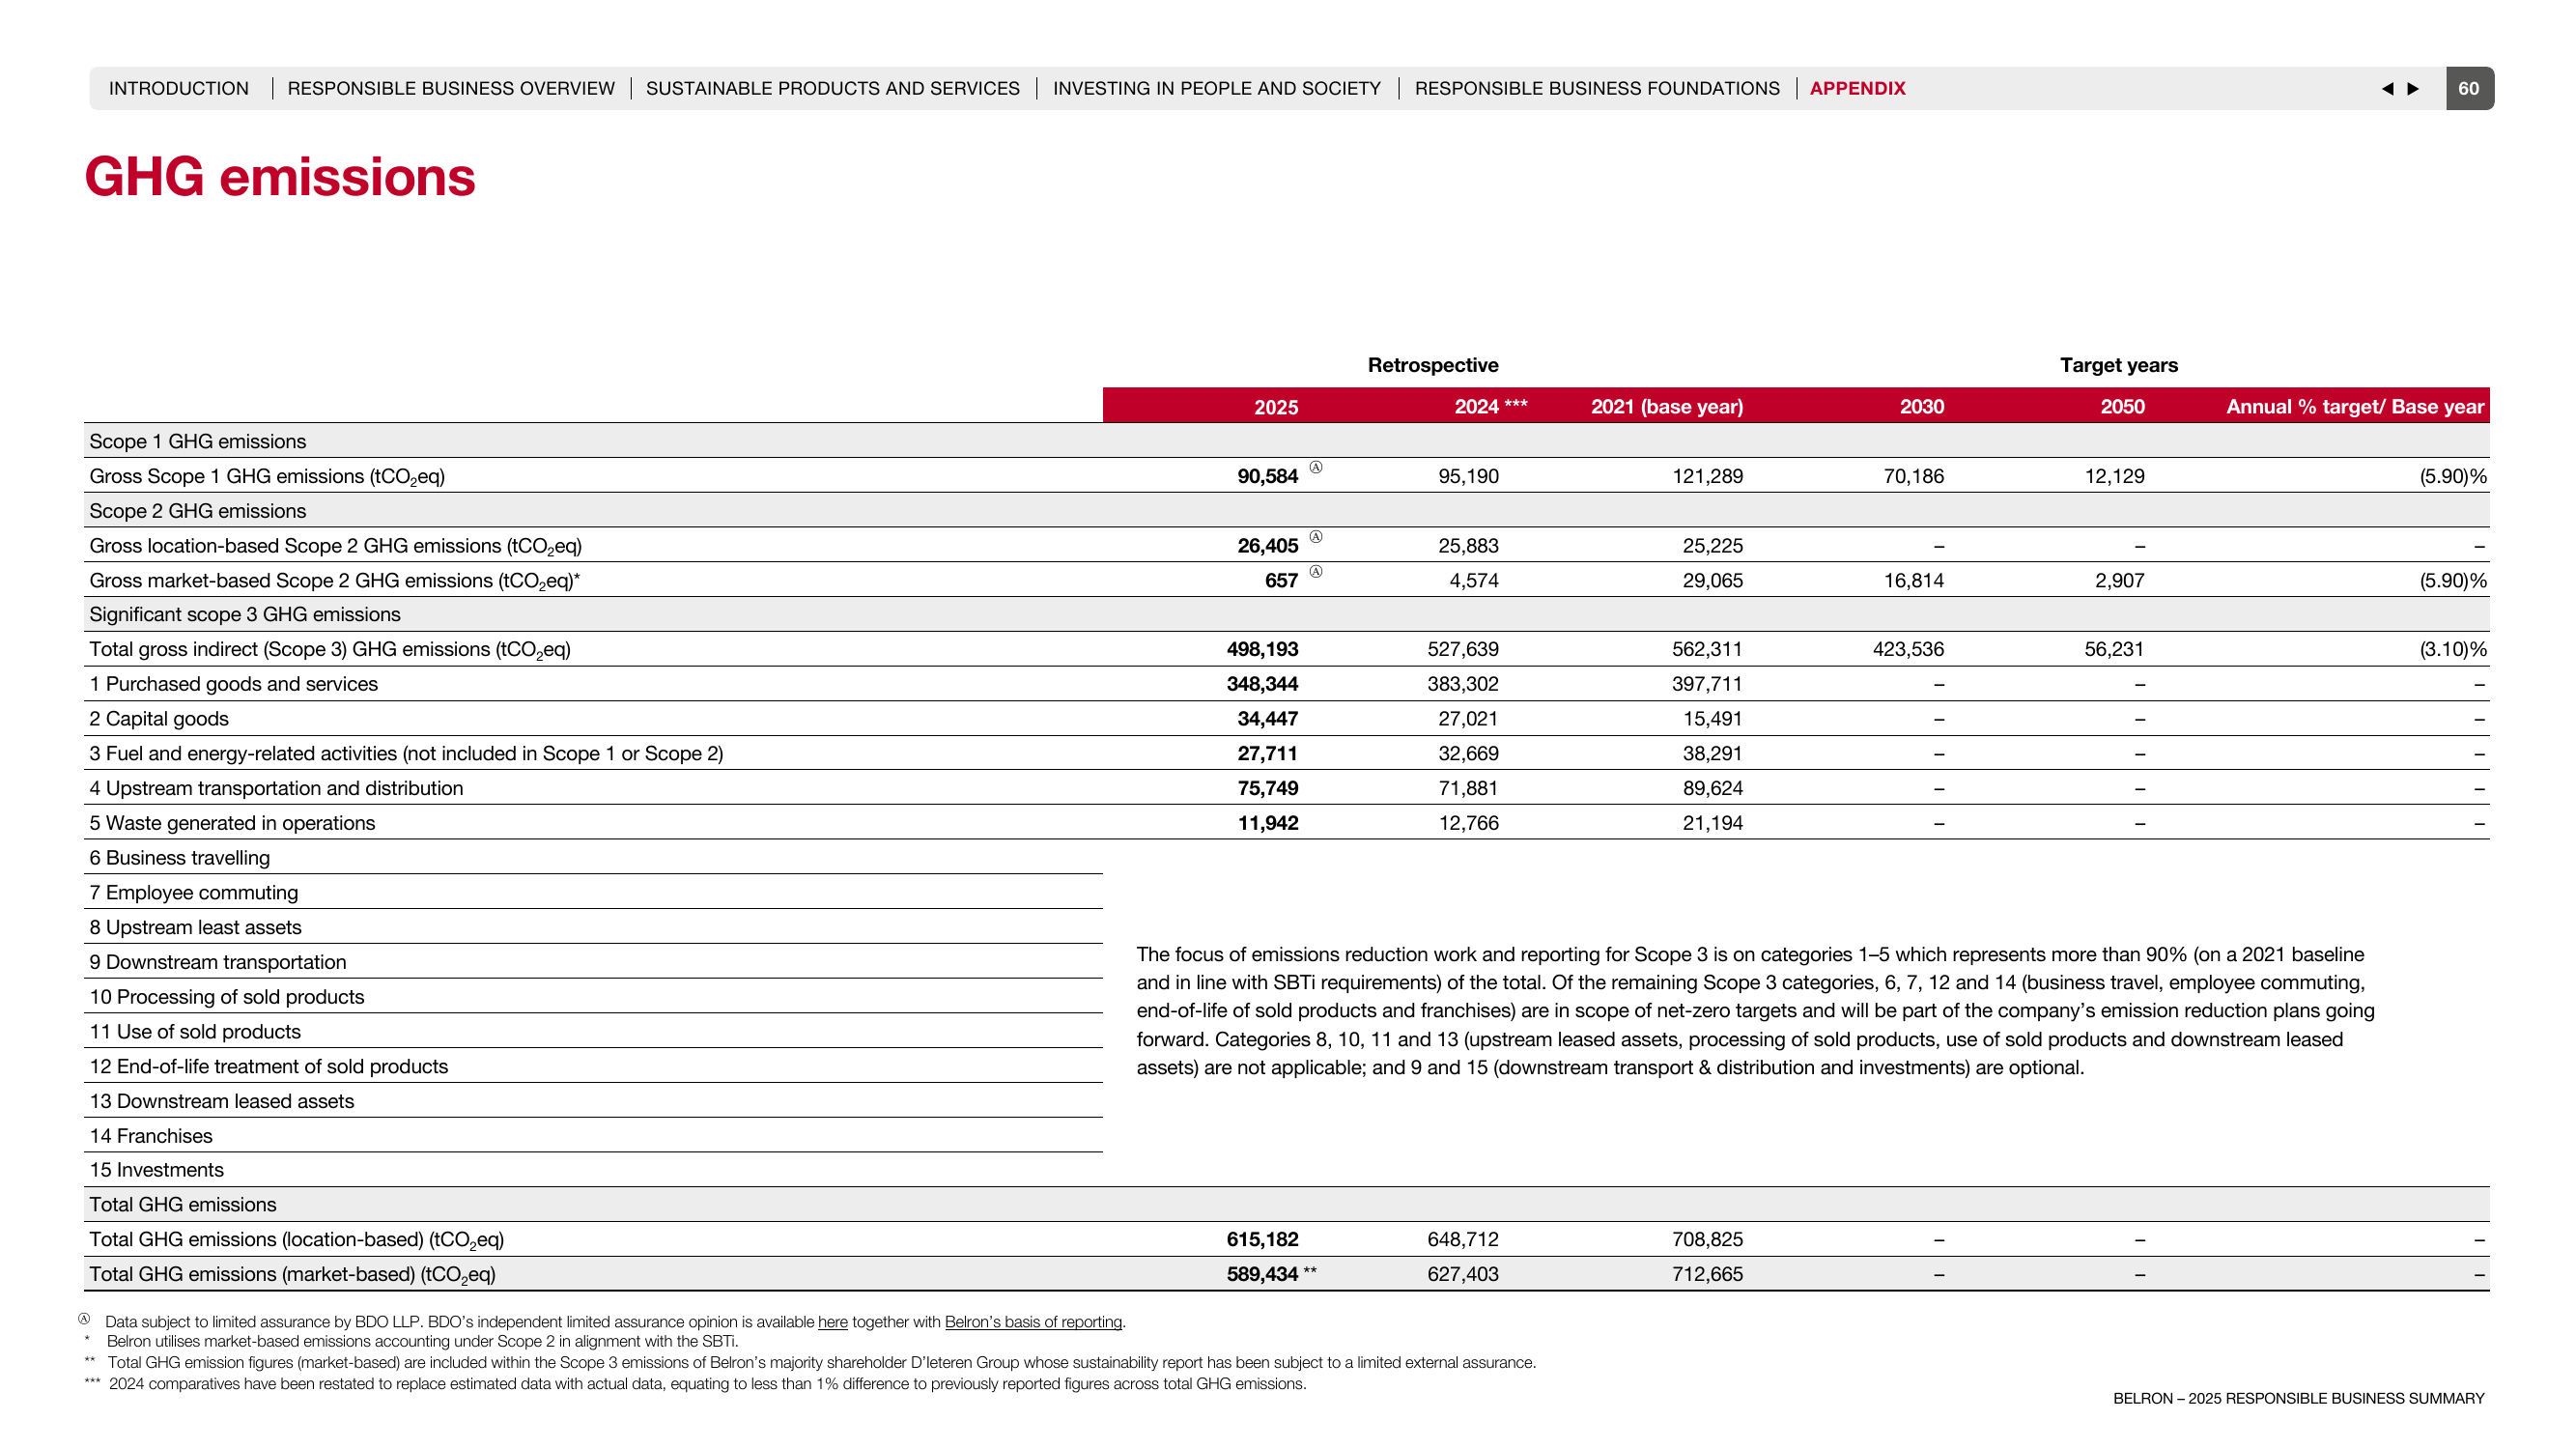This screenshot has width=2576, height=1449.
Task: Click the Retrospective group heading
Action: 1433,365
